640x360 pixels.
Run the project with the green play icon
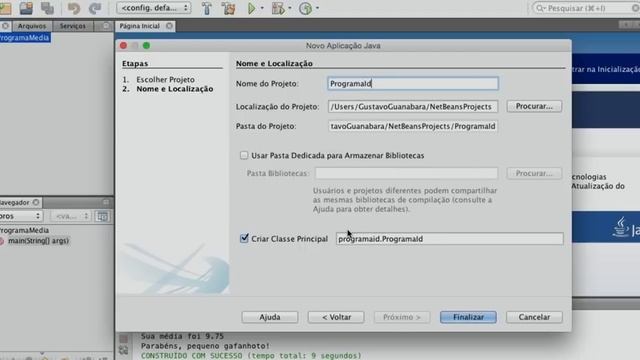pyautogui.click(x=251, y=8)
